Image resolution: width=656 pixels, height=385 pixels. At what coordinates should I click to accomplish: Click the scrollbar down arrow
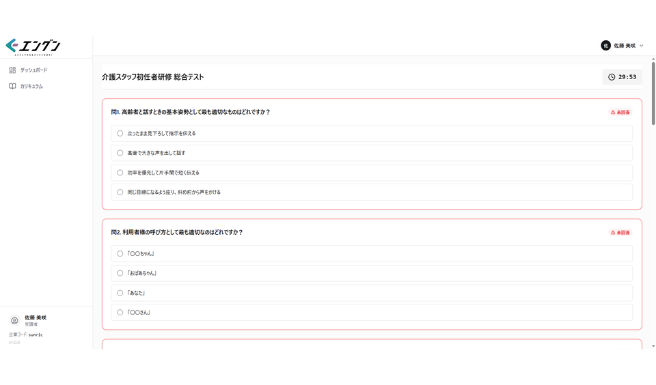653,346
